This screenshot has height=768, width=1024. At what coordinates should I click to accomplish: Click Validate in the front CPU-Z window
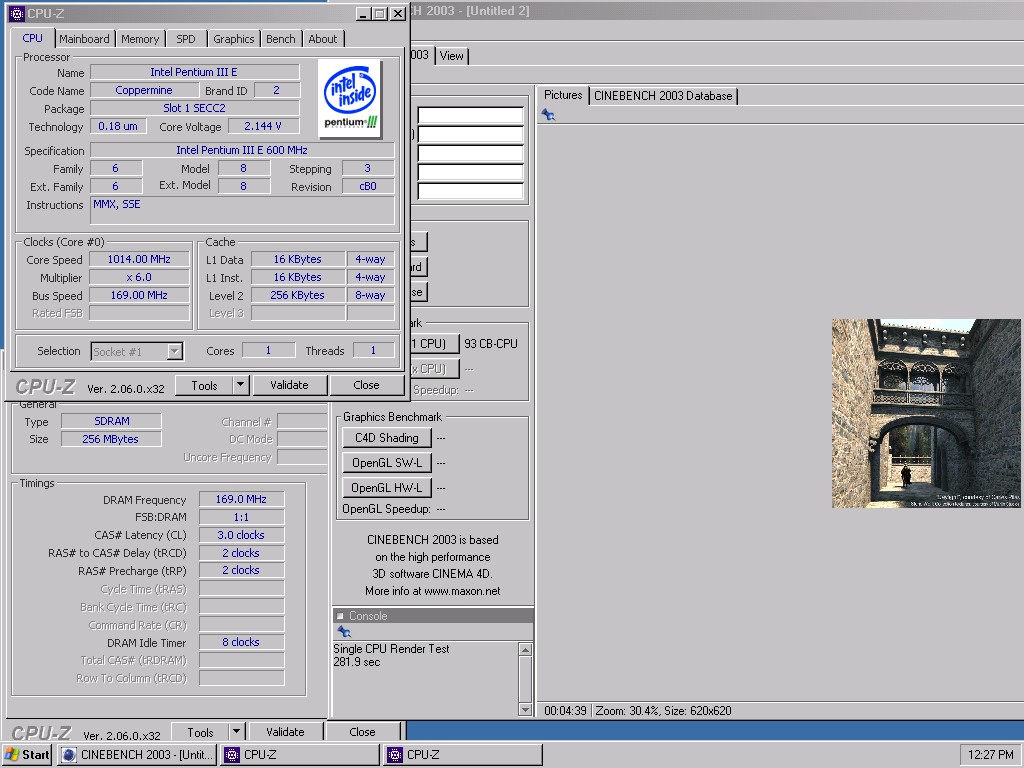coord(289,385)
